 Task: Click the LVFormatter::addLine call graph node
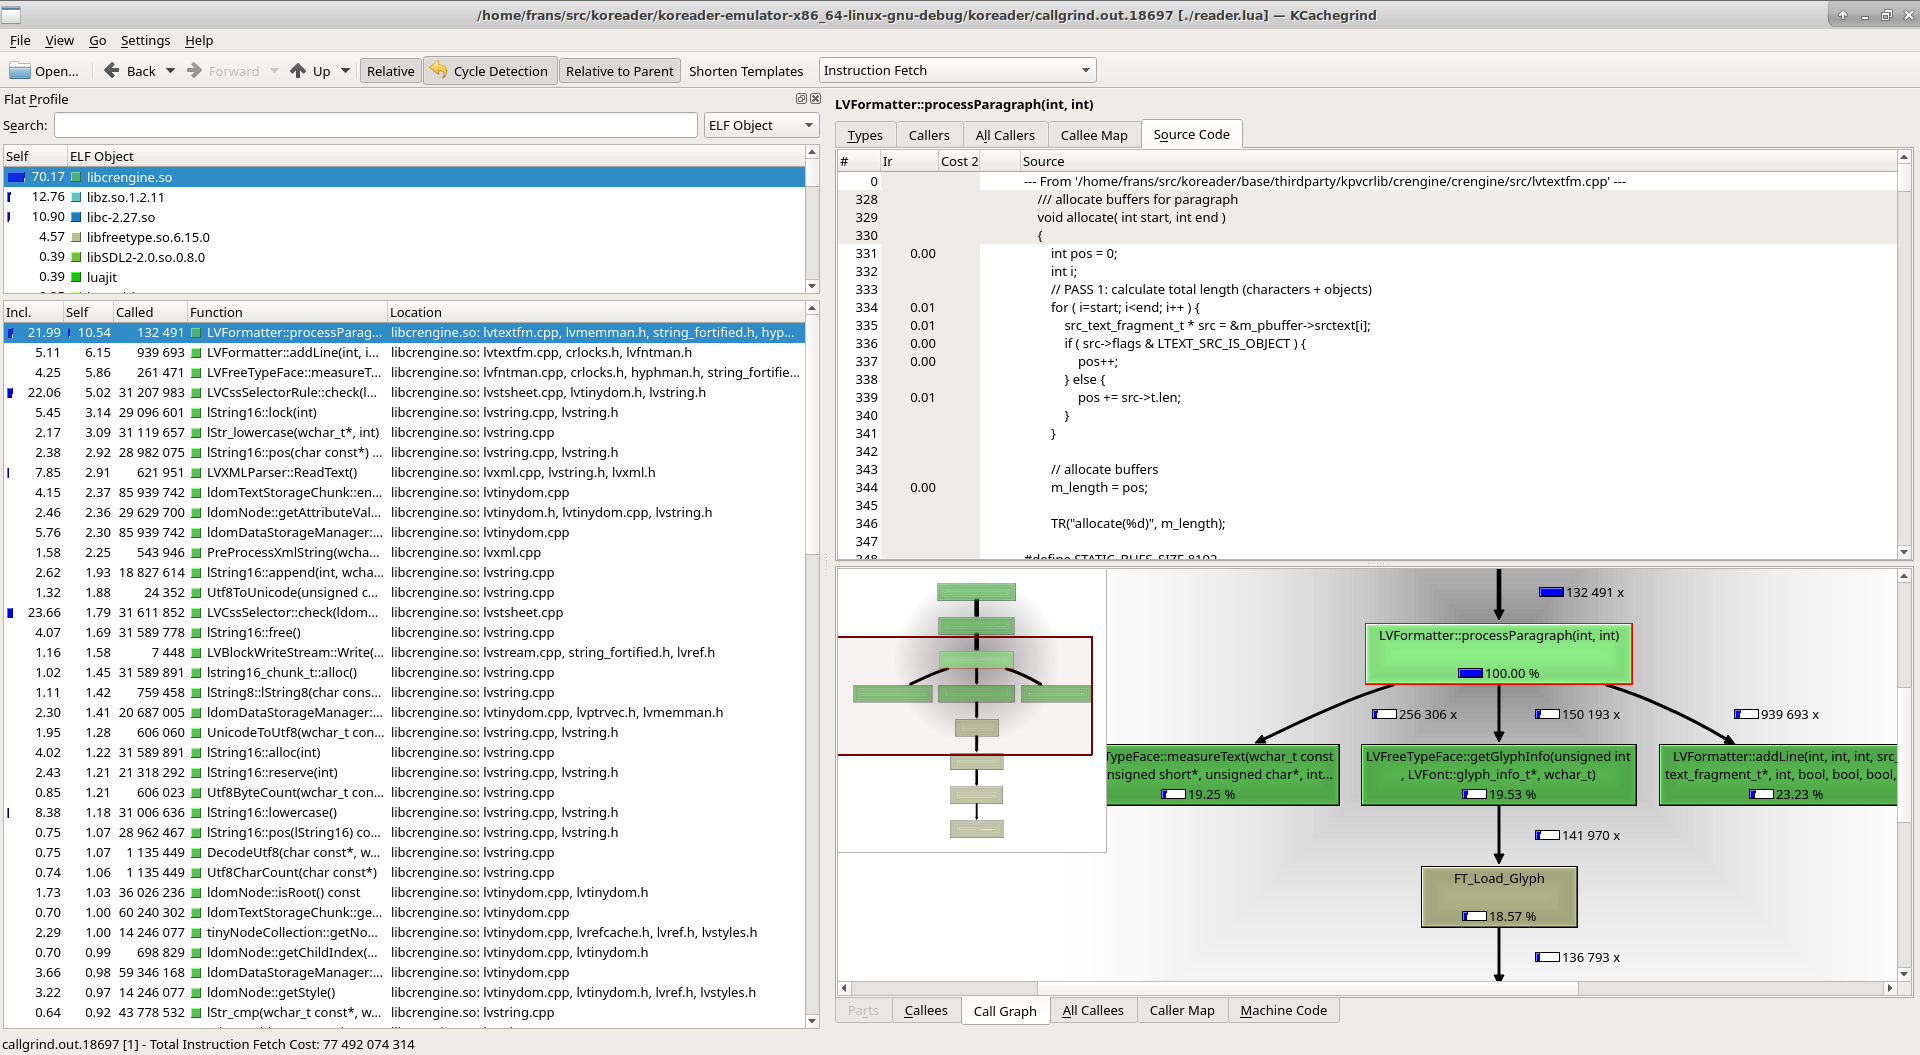[x=1778, y=775]
